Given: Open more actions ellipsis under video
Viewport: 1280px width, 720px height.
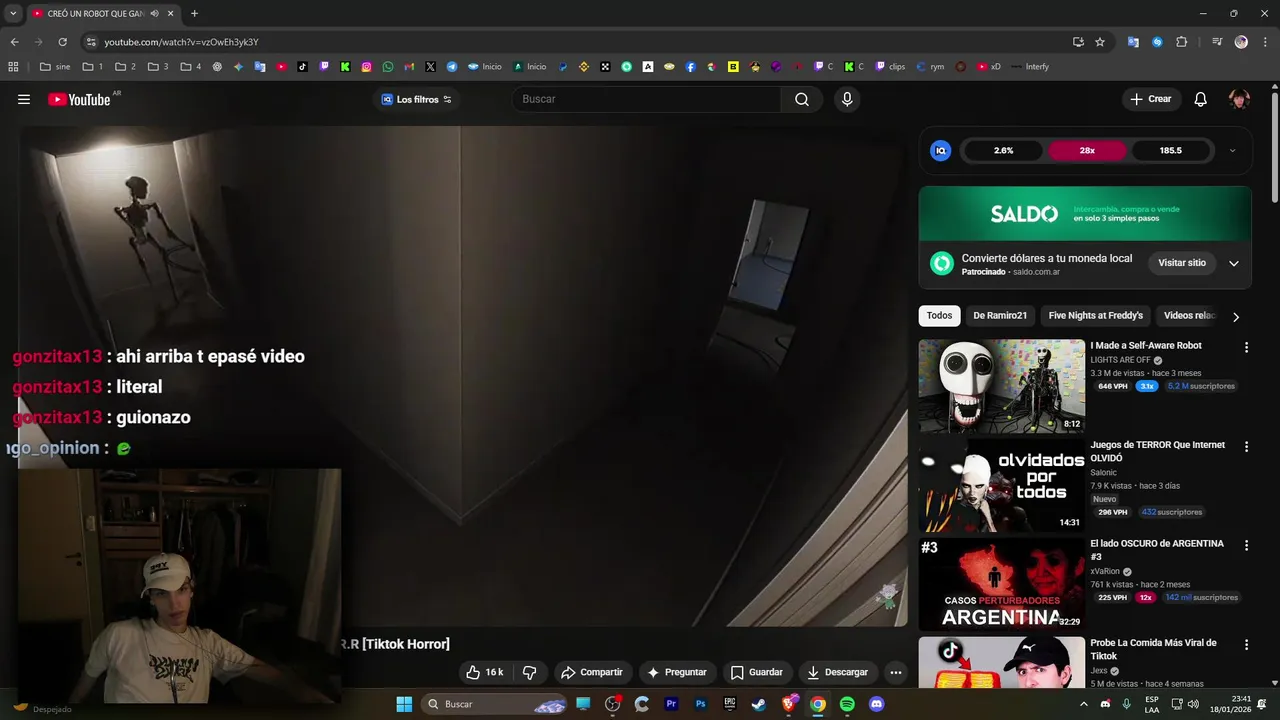Looking at the screenshot, I should [896, 672].
